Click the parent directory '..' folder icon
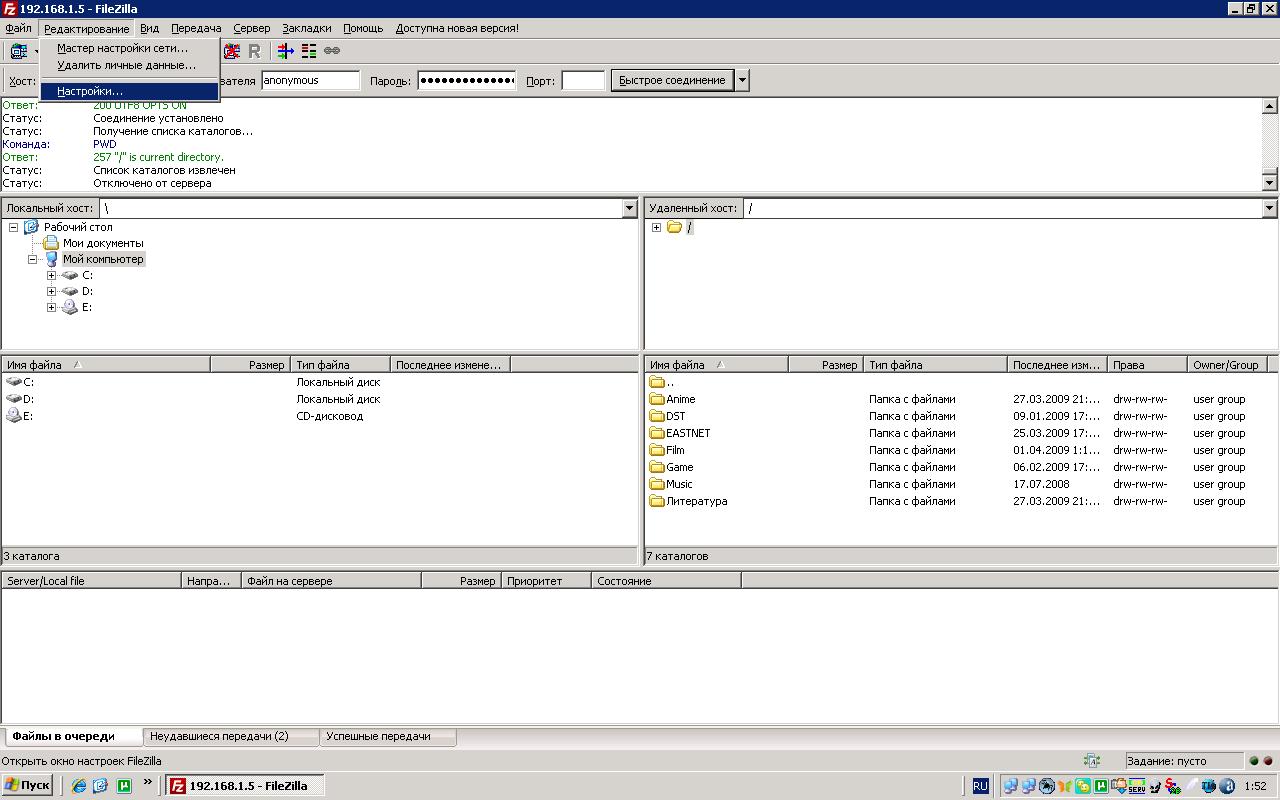The image size is (1280, 800). click(657, 382)
